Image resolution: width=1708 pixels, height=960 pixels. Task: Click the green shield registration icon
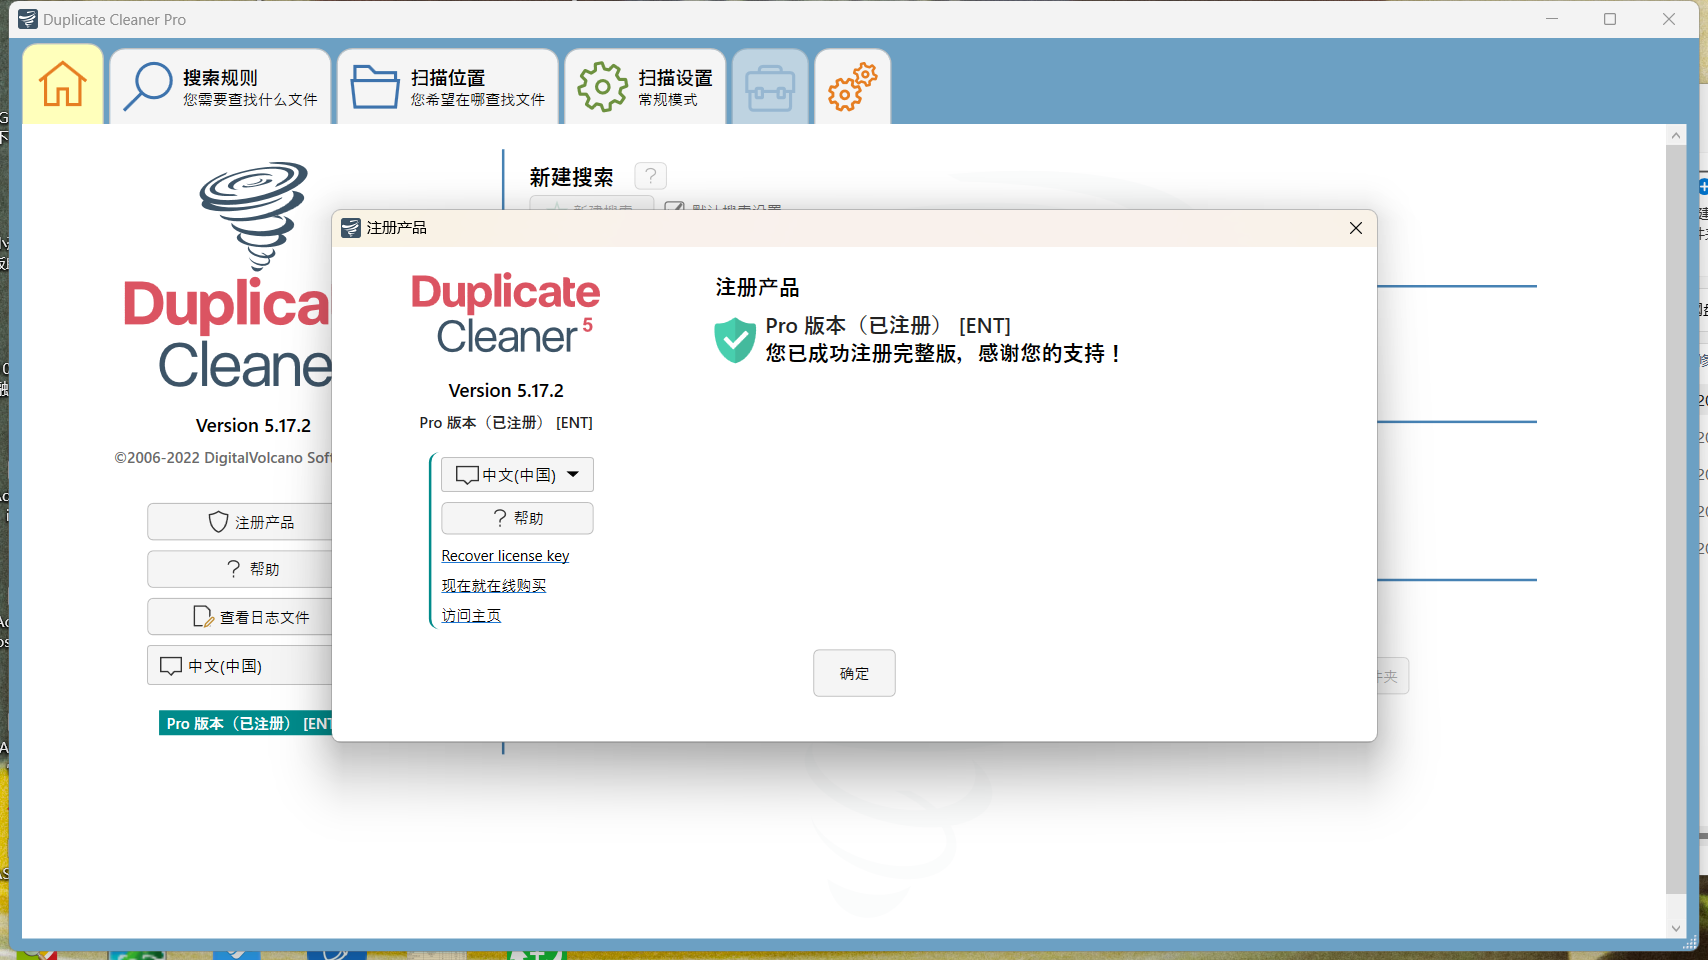point(735,340)
